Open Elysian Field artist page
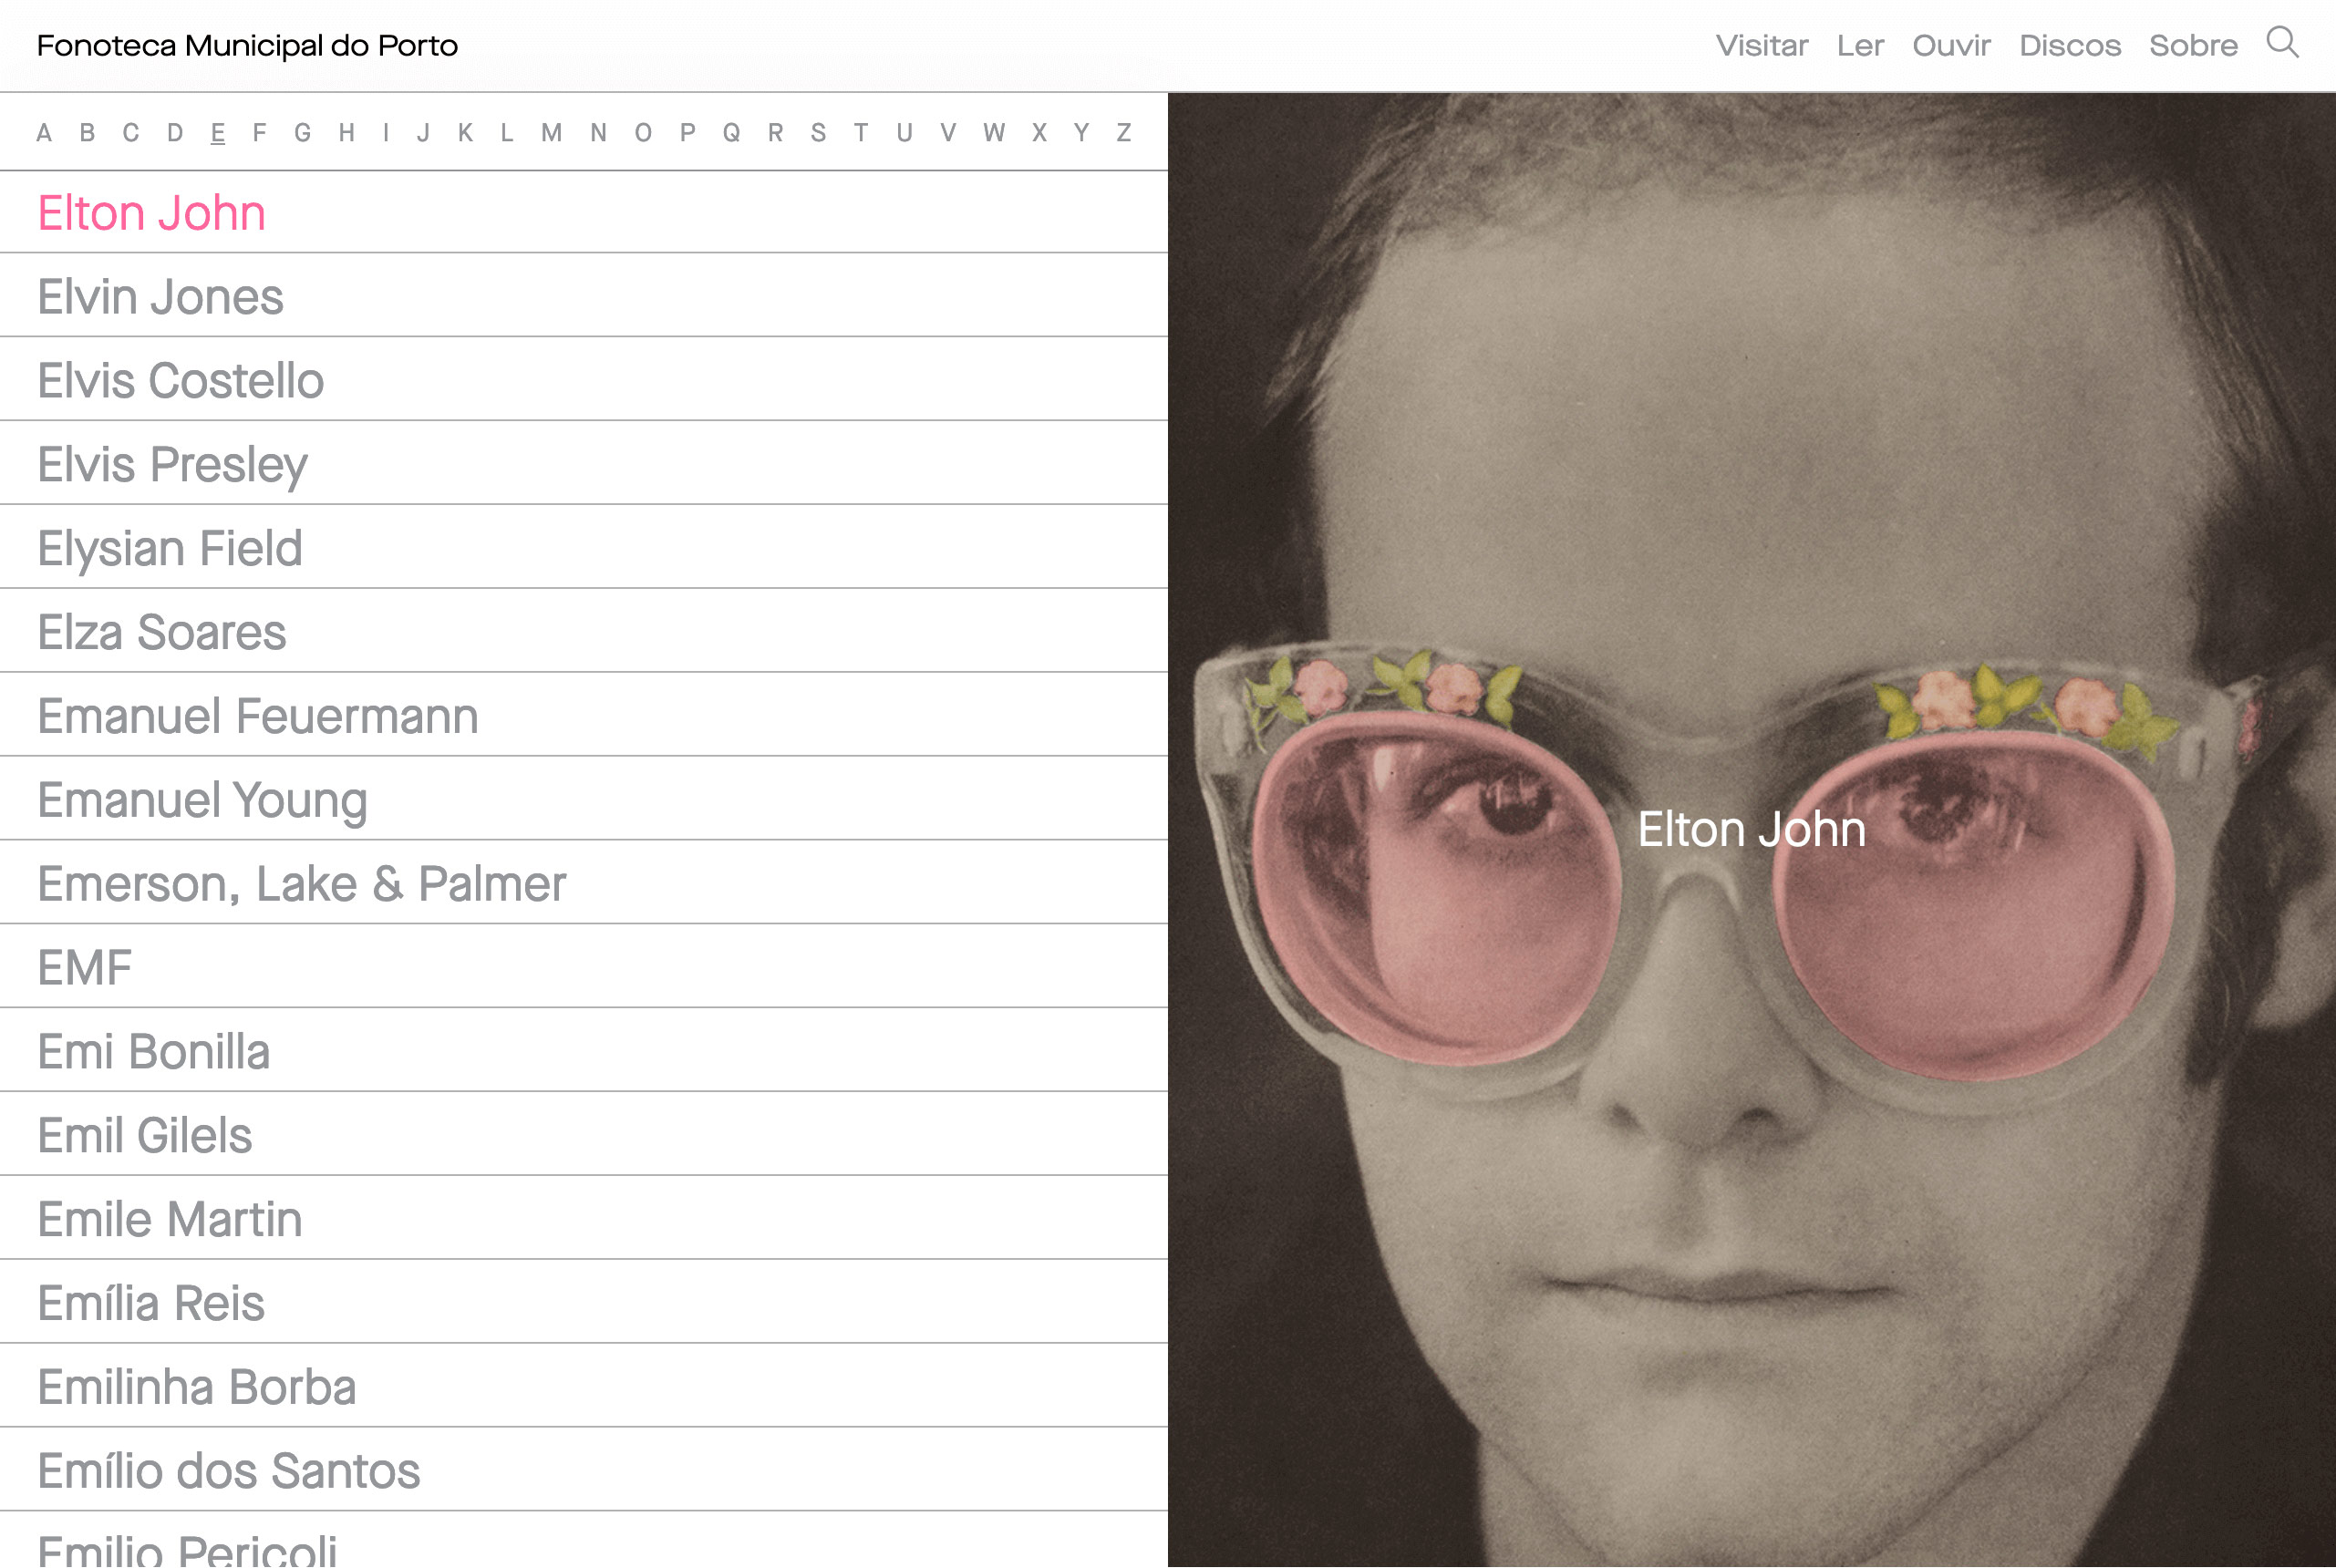 tap(584, 548)
